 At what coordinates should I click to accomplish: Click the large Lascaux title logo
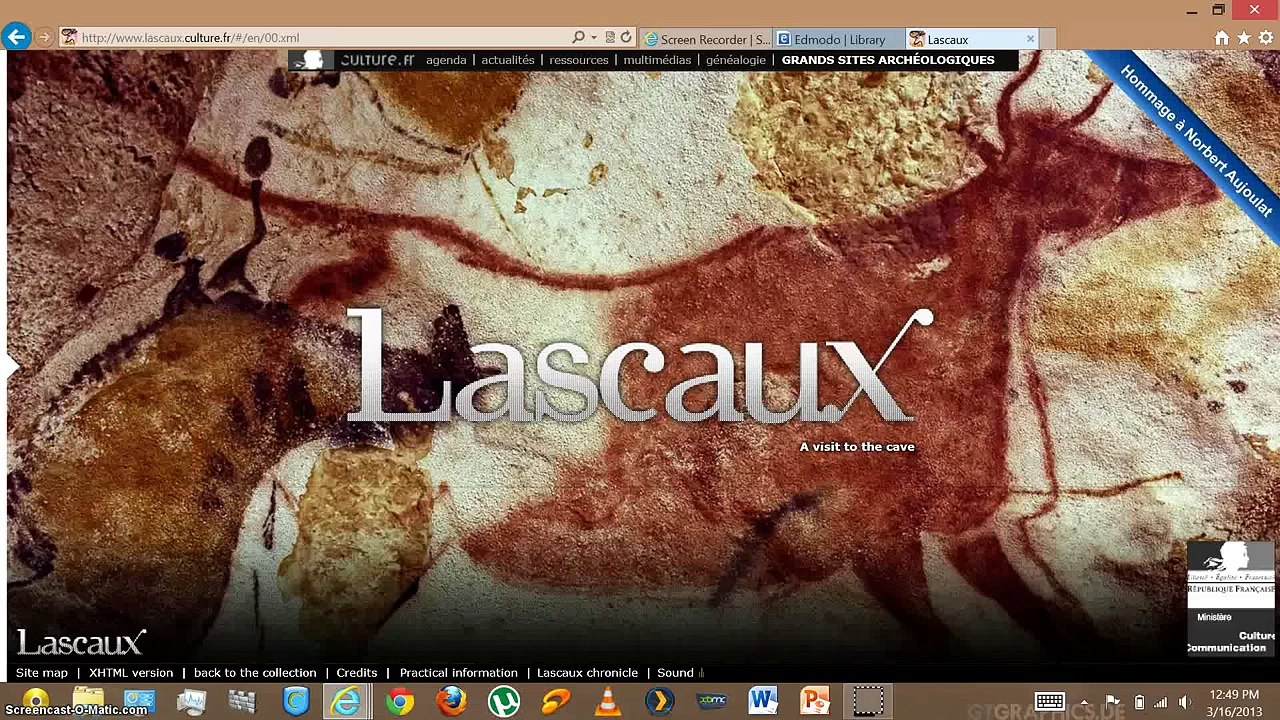click(639, 365)
